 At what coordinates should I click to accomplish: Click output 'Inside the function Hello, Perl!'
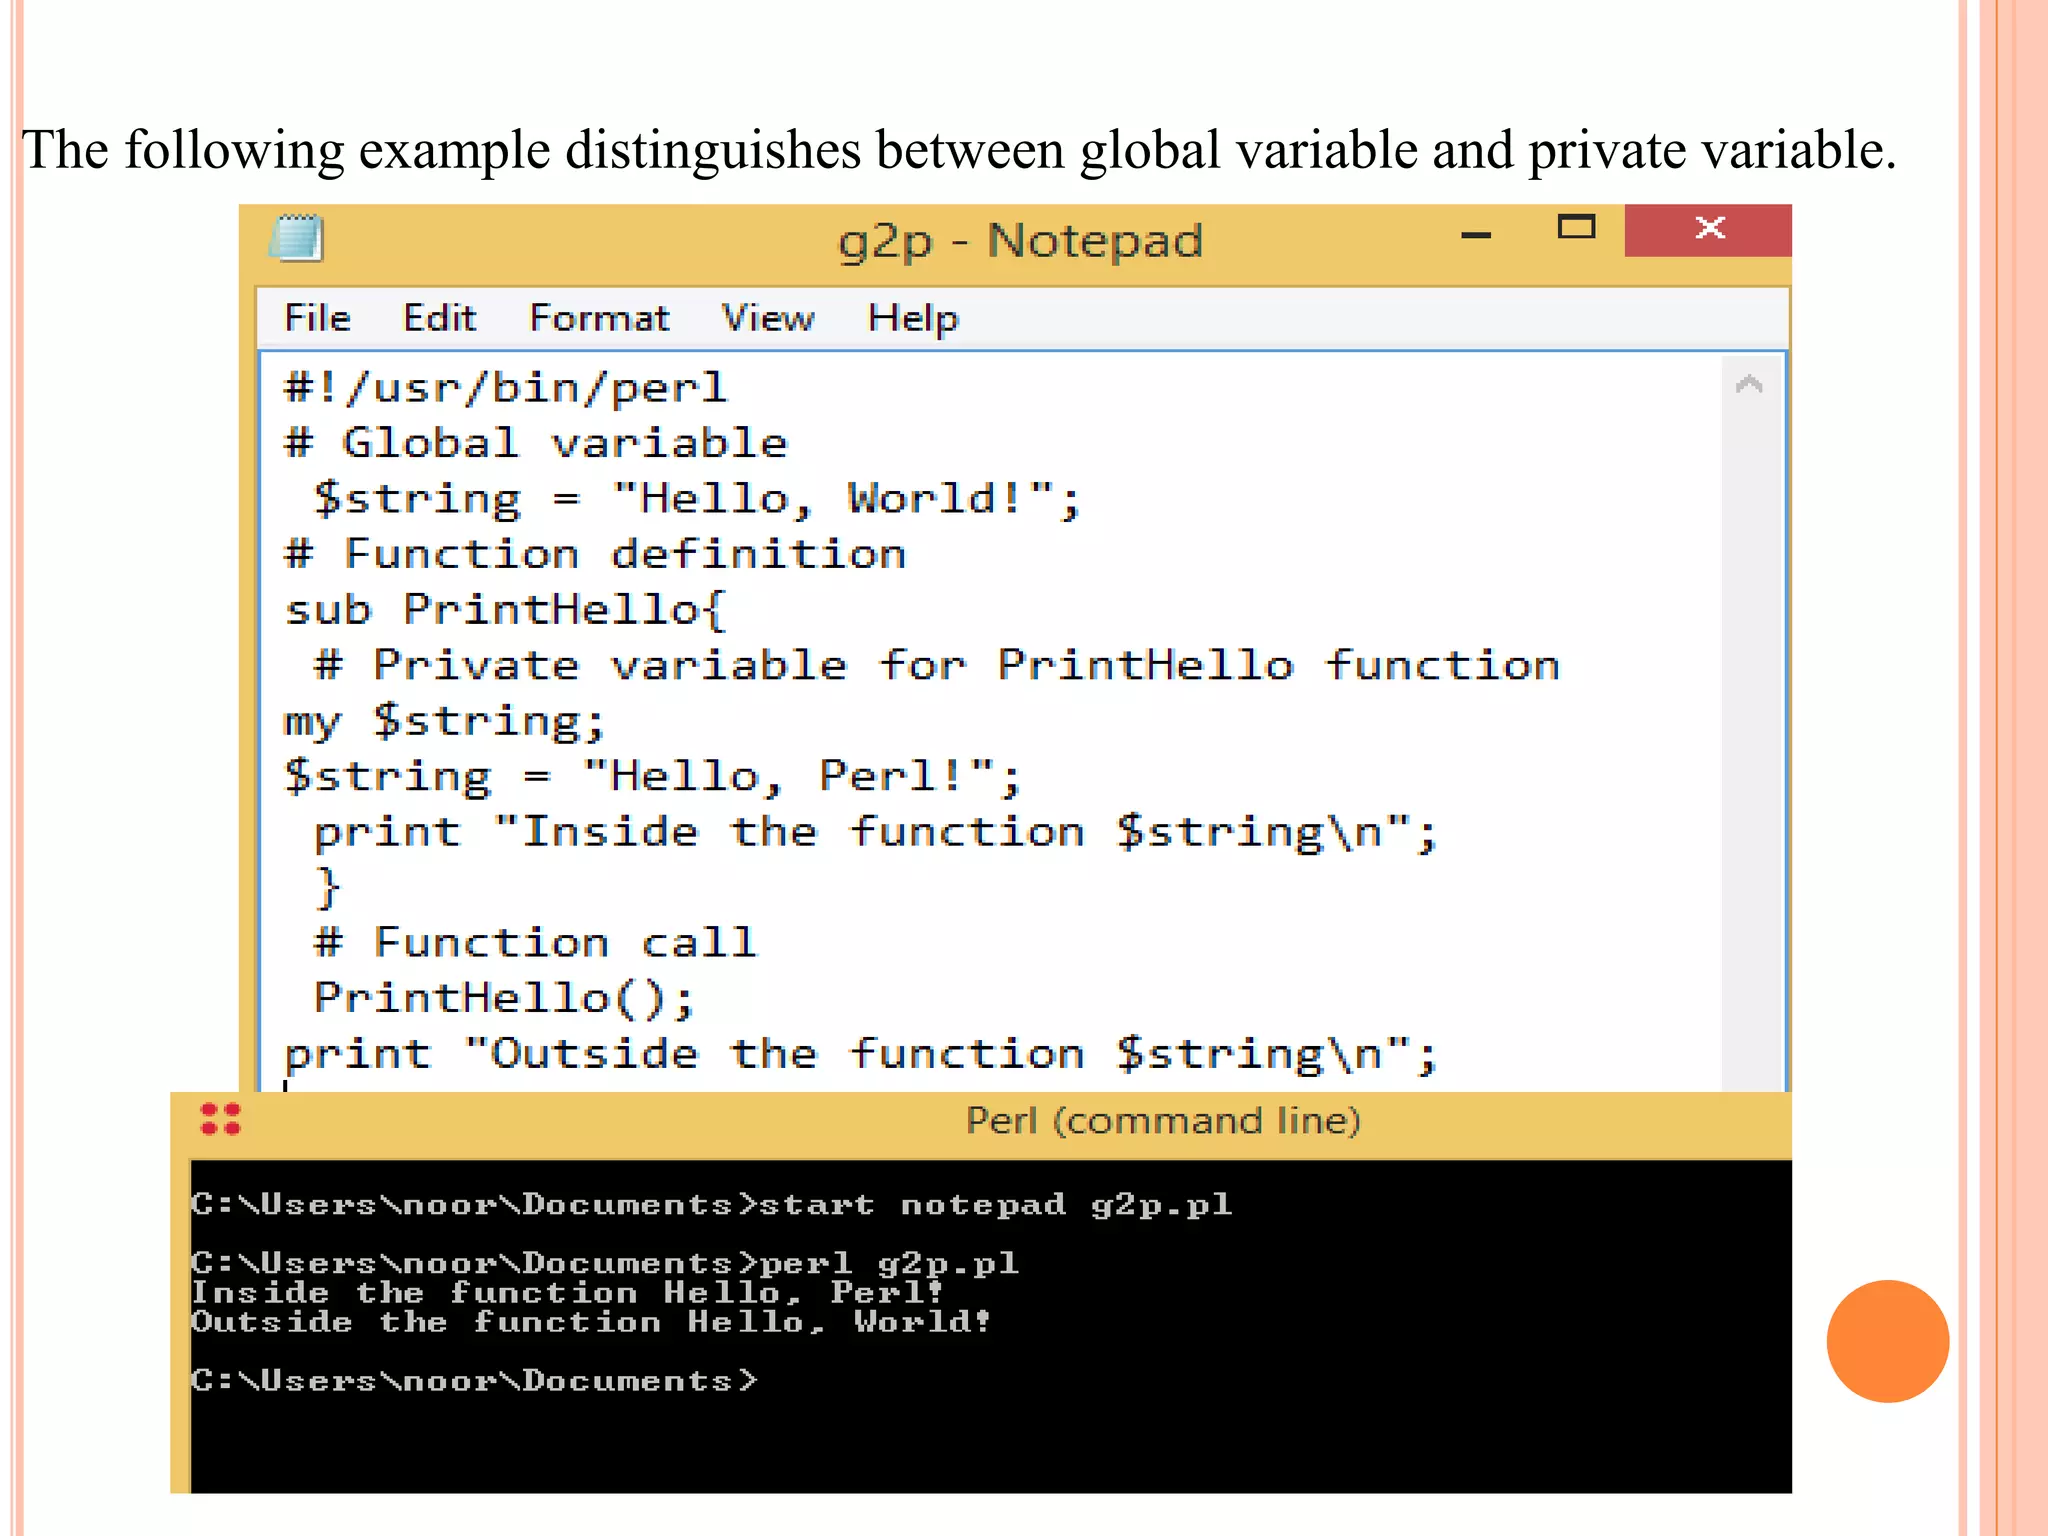click(567, 1292)
